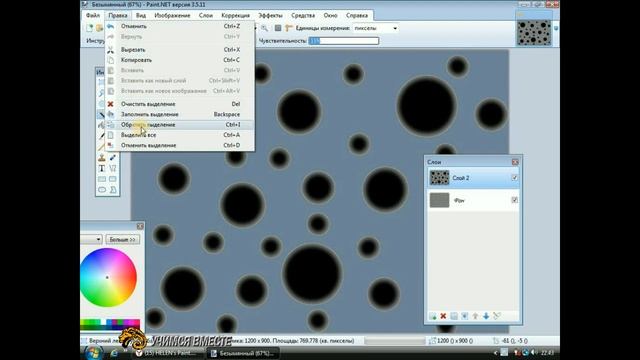640x360 pixels.
Task: Click the Open folder toolbar icon
Action: pos(99,28)
